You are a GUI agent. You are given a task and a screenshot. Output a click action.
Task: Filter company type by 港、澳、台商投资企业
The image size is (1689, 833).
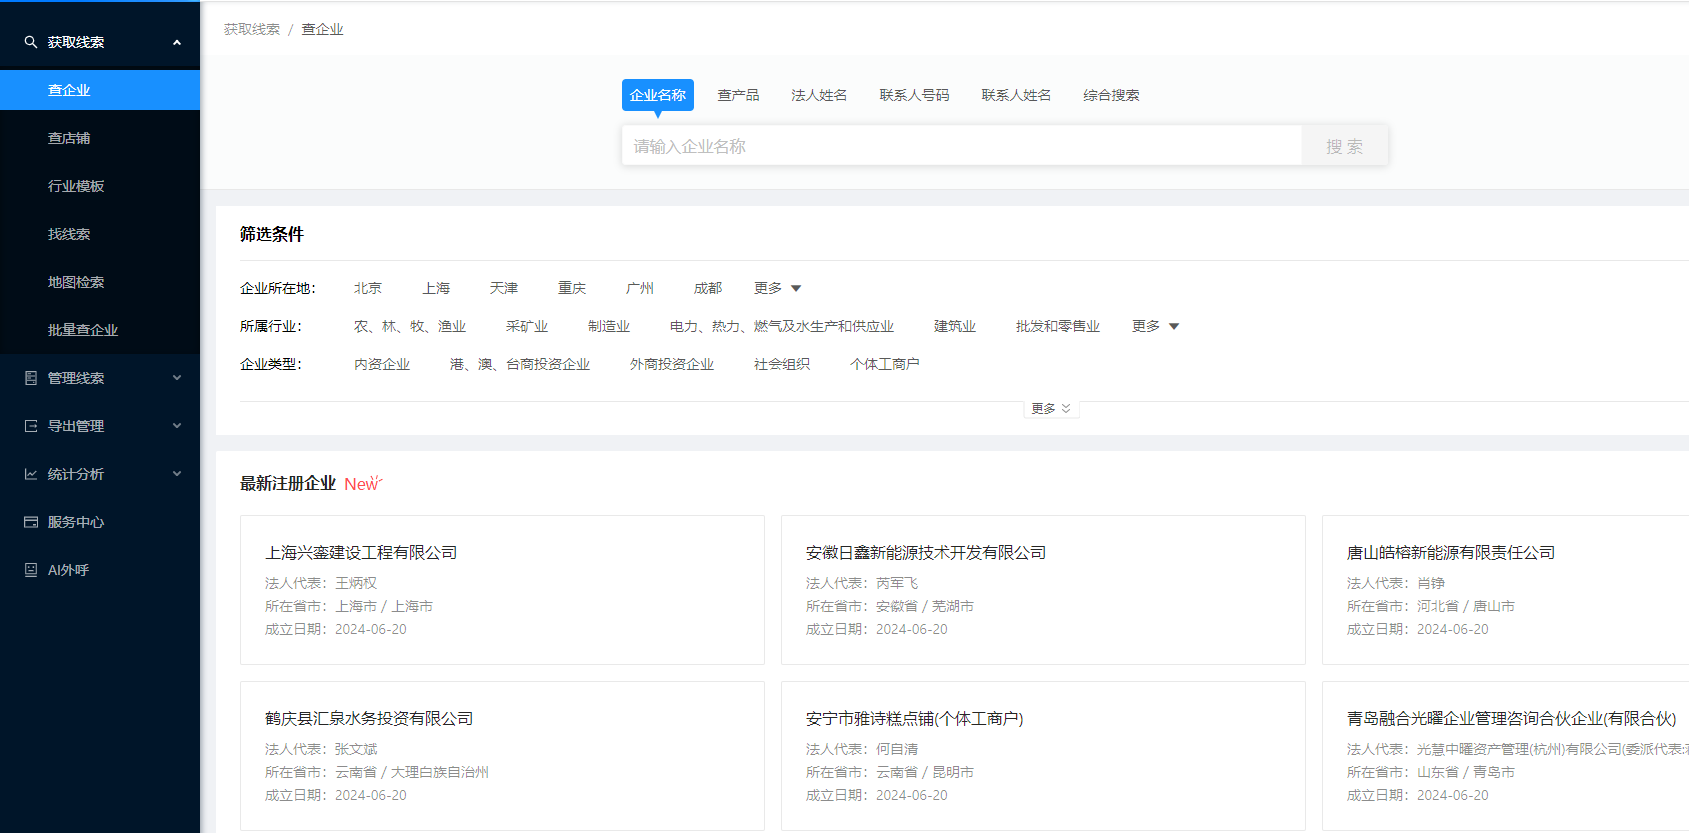pos(520,364)
